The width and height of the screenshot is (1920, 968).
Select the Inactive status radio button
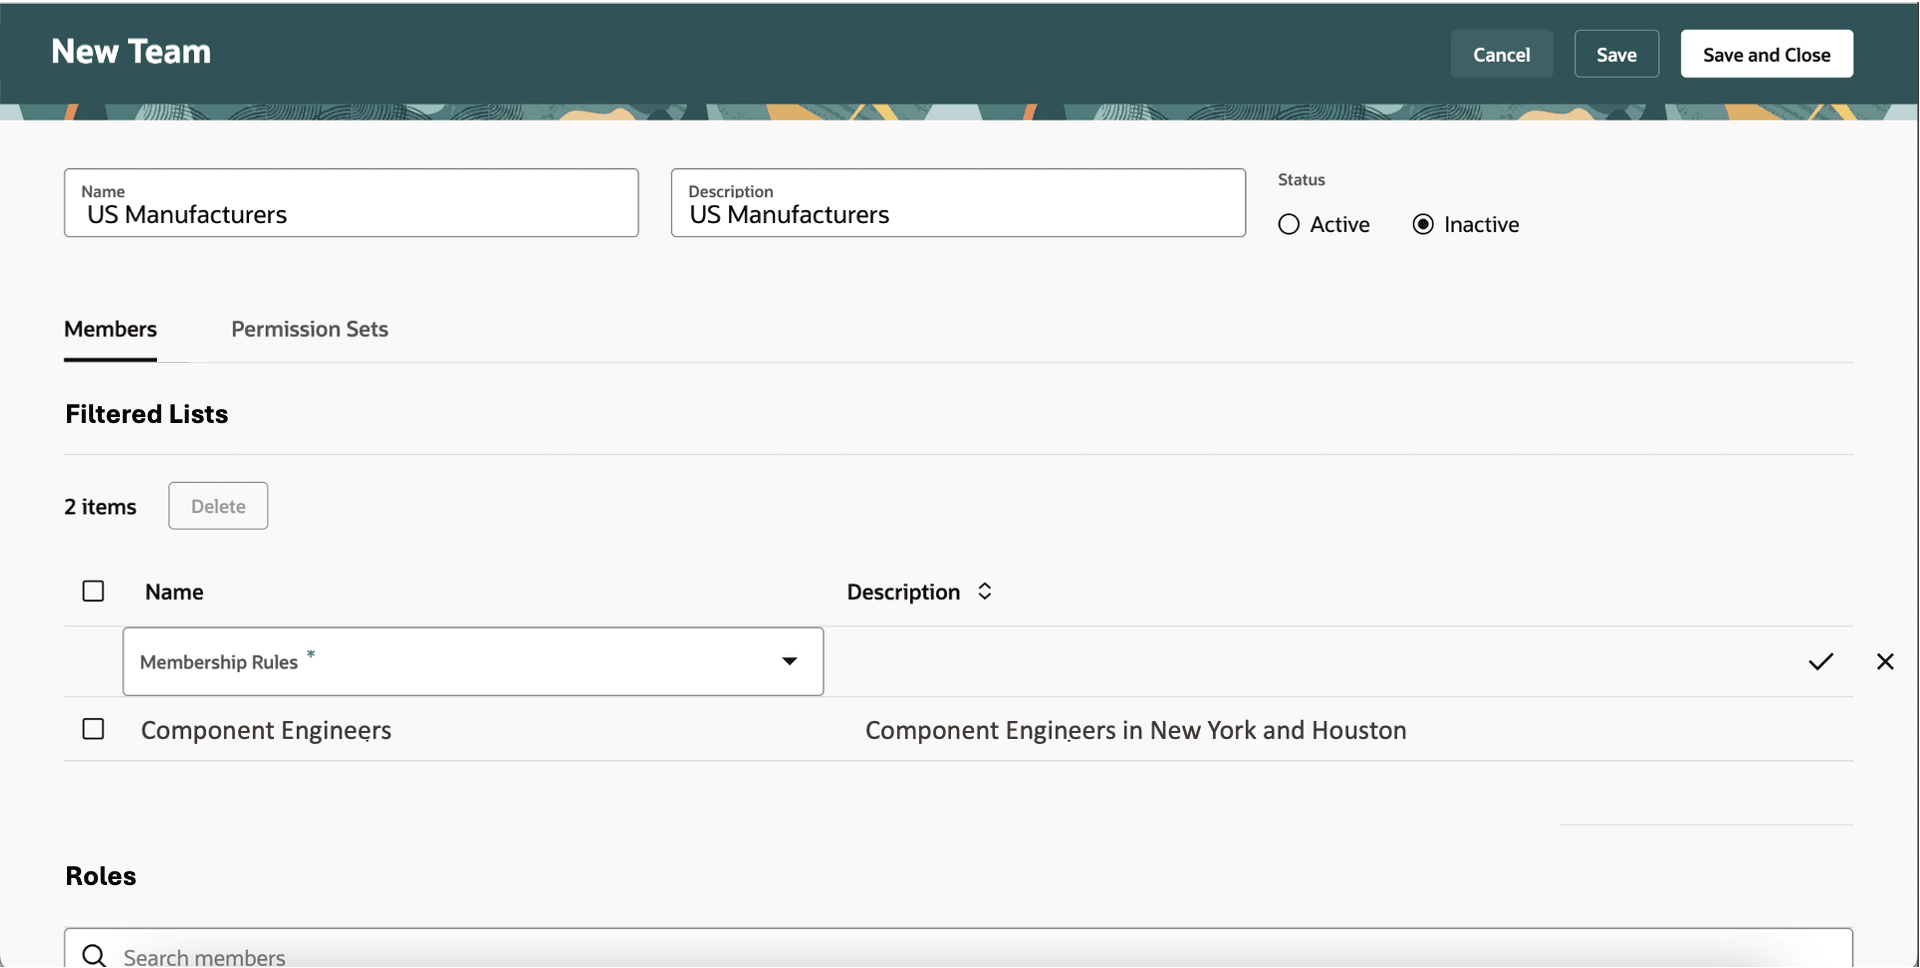click(x=1423, y=224)
